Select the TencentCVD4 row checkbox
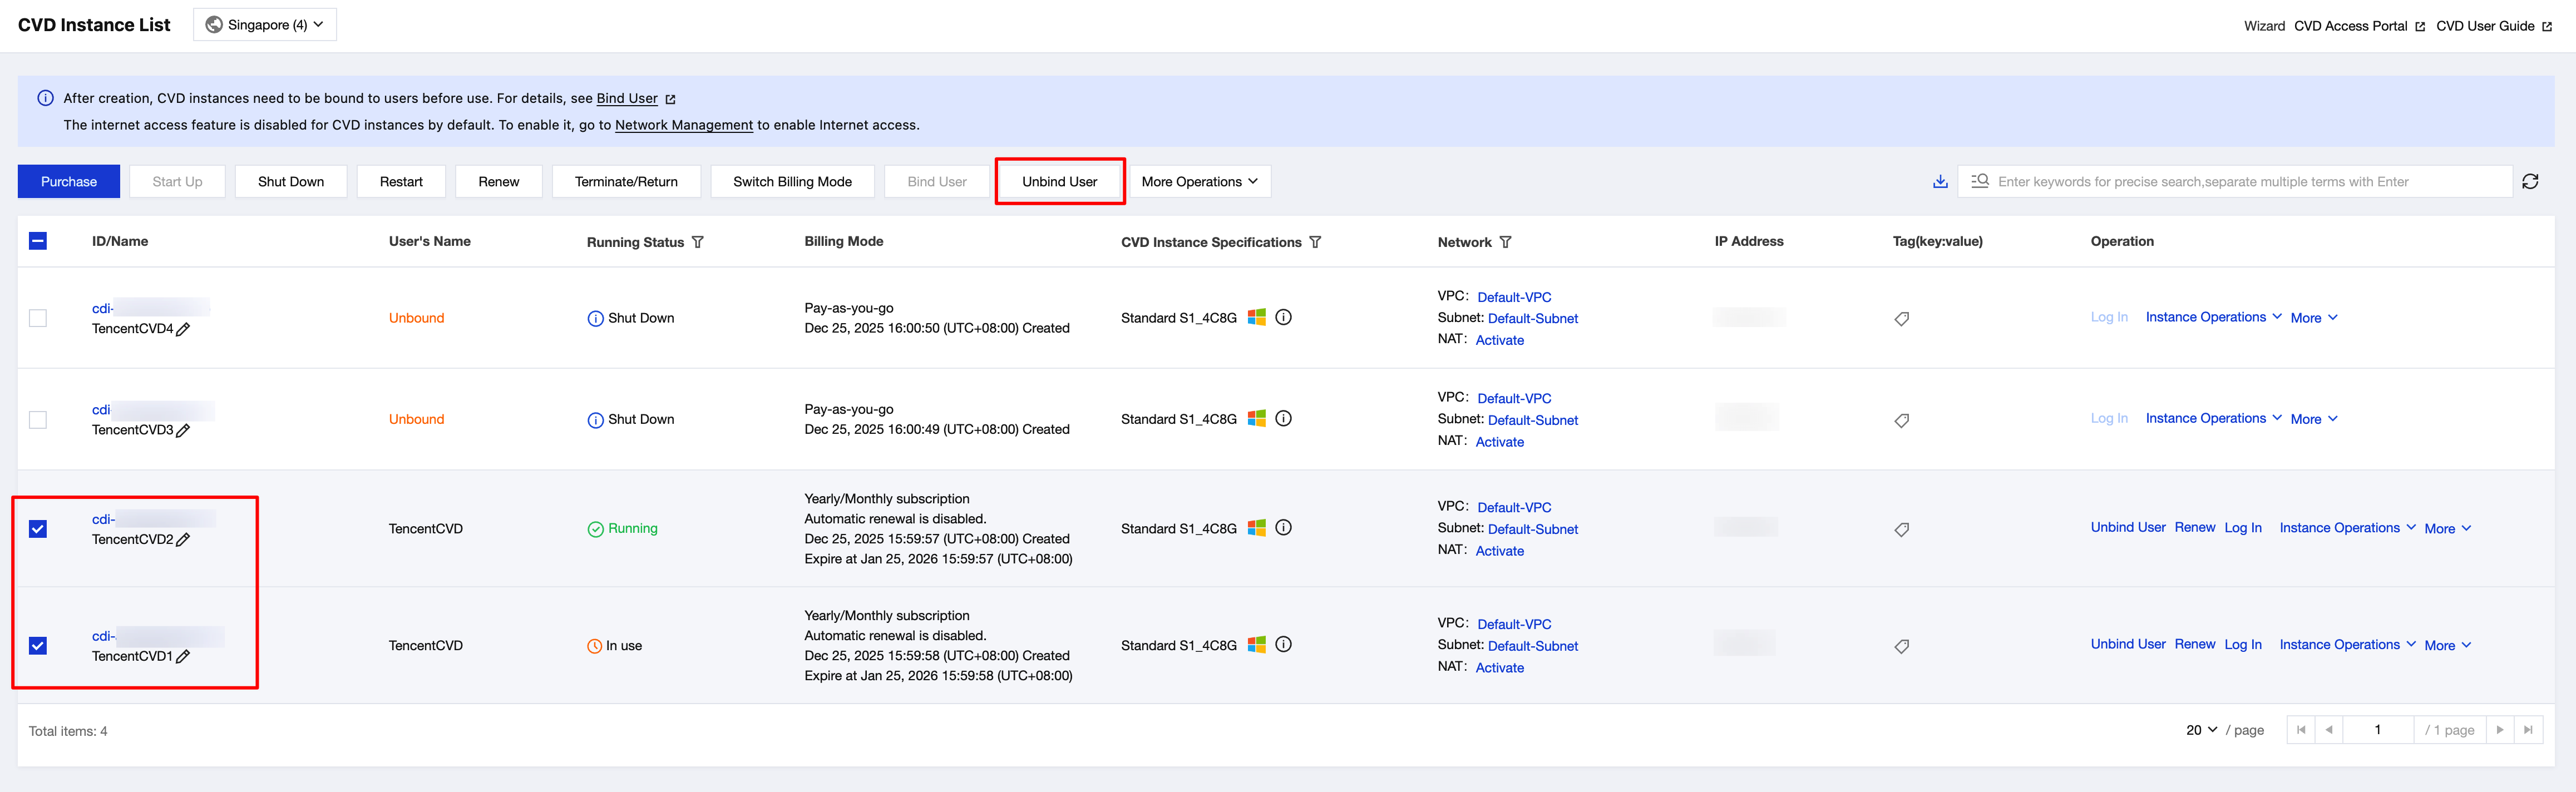This screenshot has height=792, width=2576. point(38,318)
